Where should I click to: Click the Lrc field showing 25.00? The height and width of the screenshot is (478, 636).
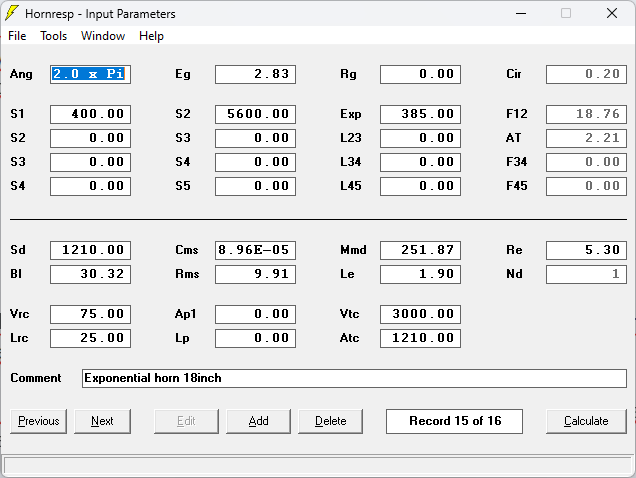tap(90, 338)
